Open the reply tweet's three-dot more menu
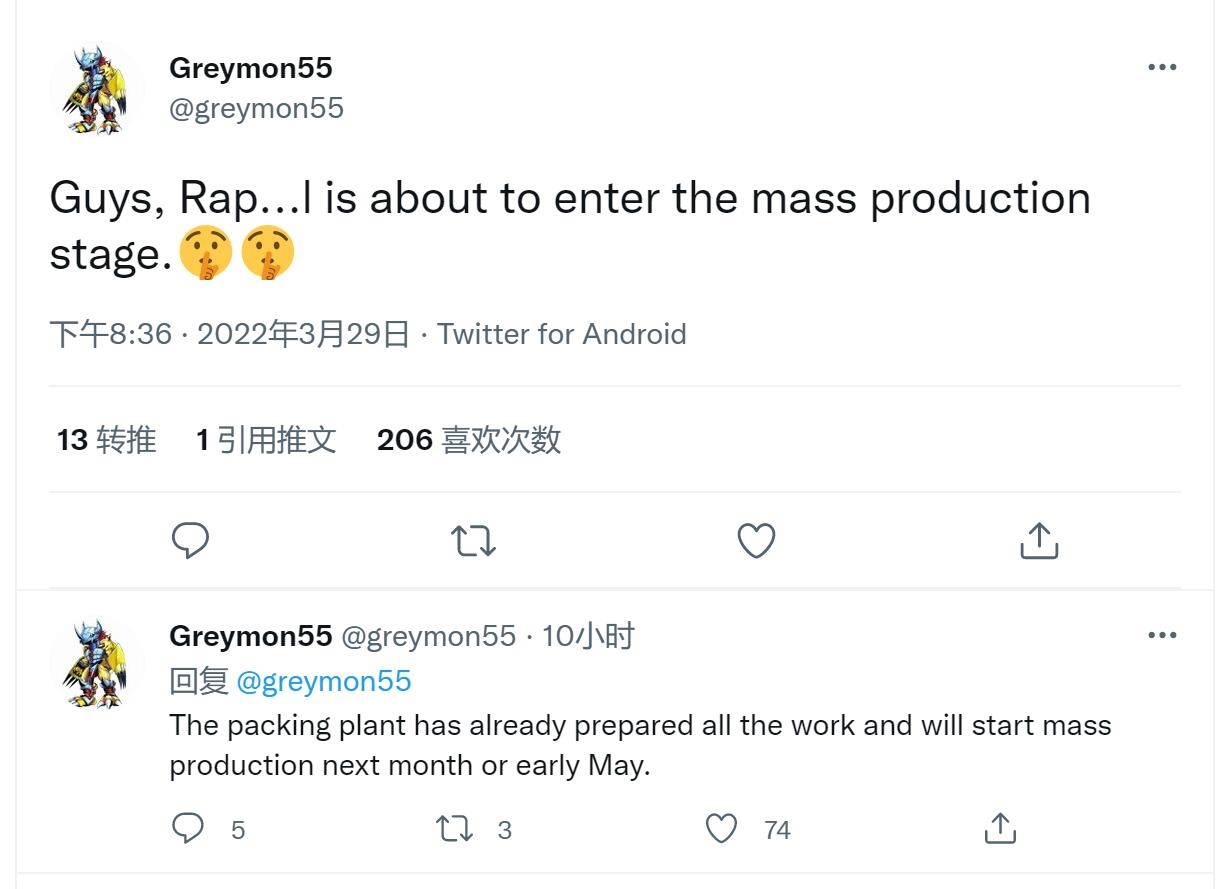The image size is (1225, 889). [1162, 635]
